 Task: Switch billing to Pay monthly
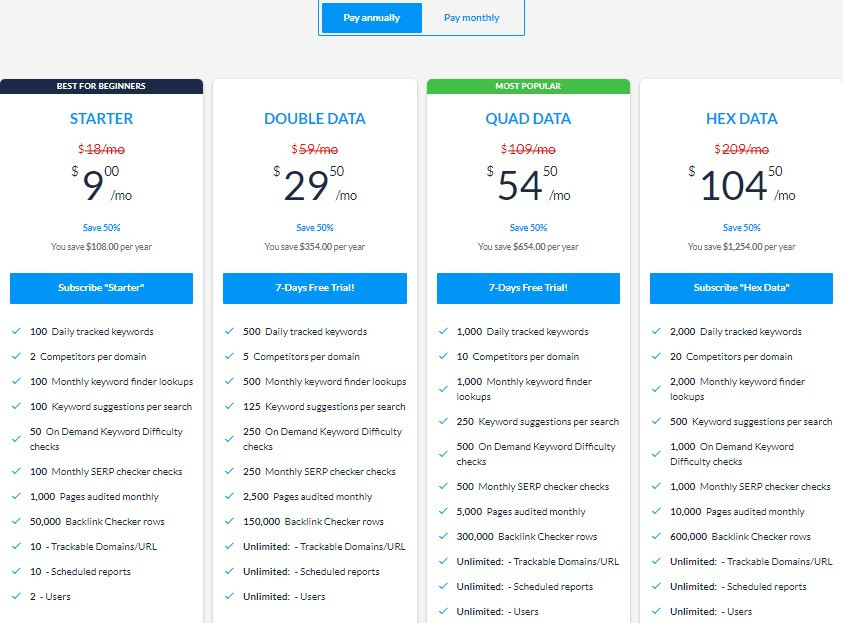coord(471,18)
